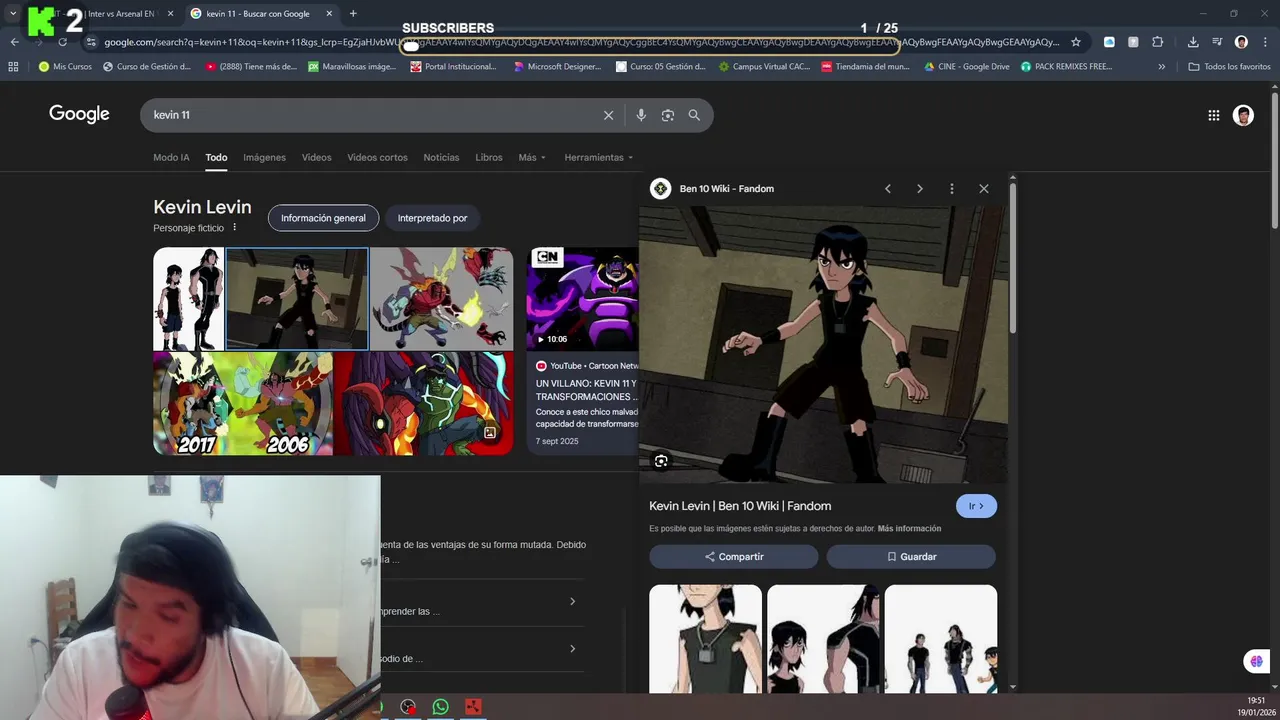Select the Información general chip
This screenshot has height=720, width=1280.
(323, 218)
